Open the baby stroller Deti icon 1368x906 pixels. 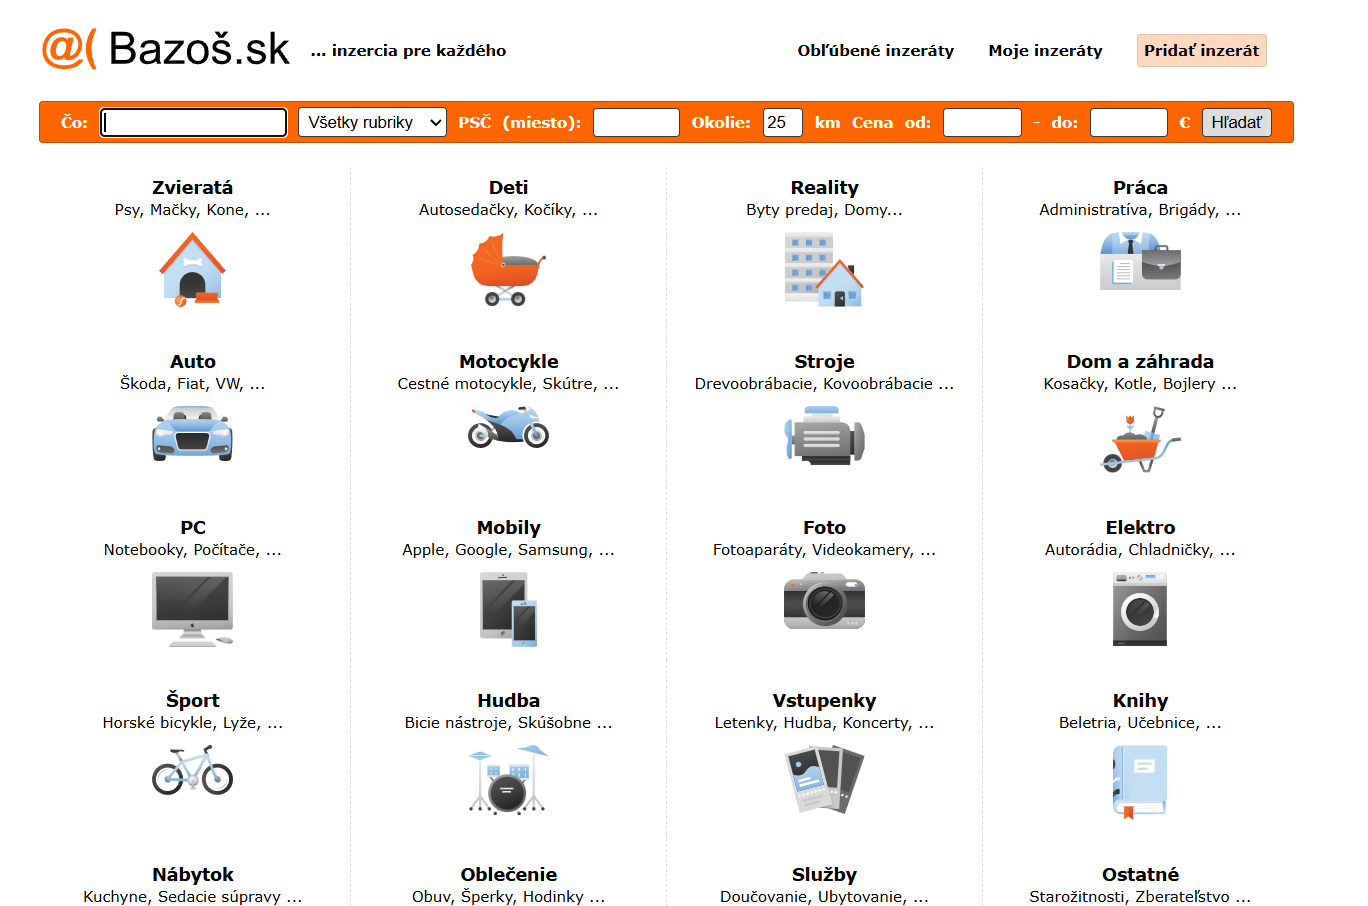(508, 270)
